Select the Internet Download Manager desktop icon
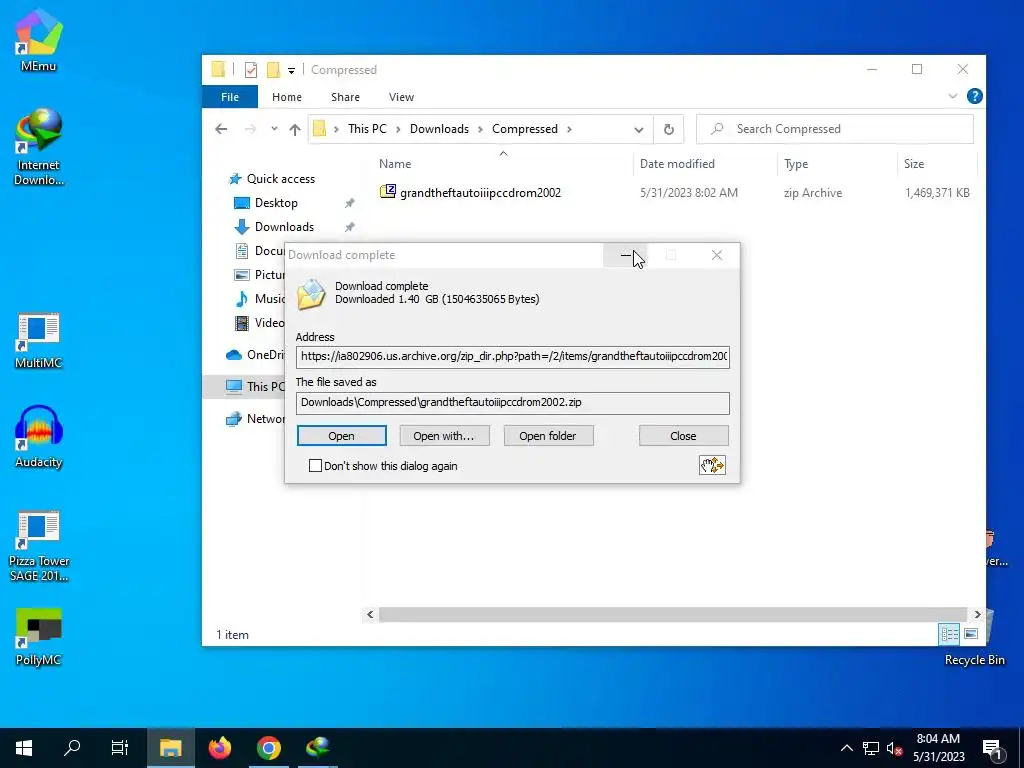This screenshot has height=768, width=1024. tap(39, 147)
